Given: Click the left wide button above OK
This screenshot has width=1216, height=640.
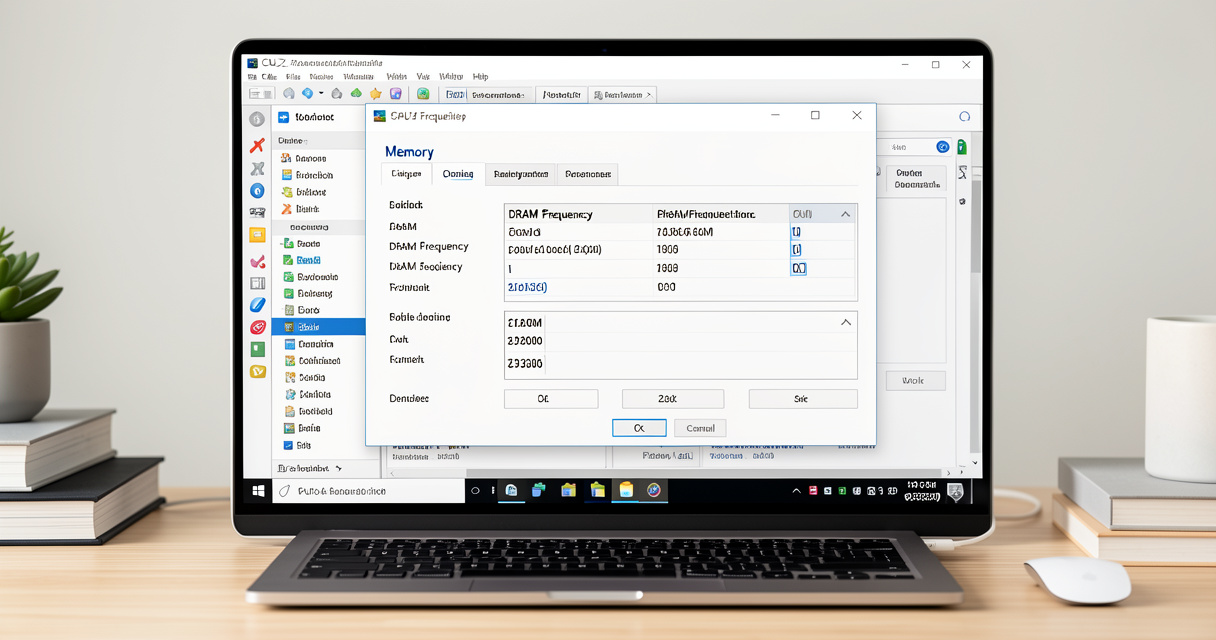Looking at the screenshot, I should (x=551, y=399).
